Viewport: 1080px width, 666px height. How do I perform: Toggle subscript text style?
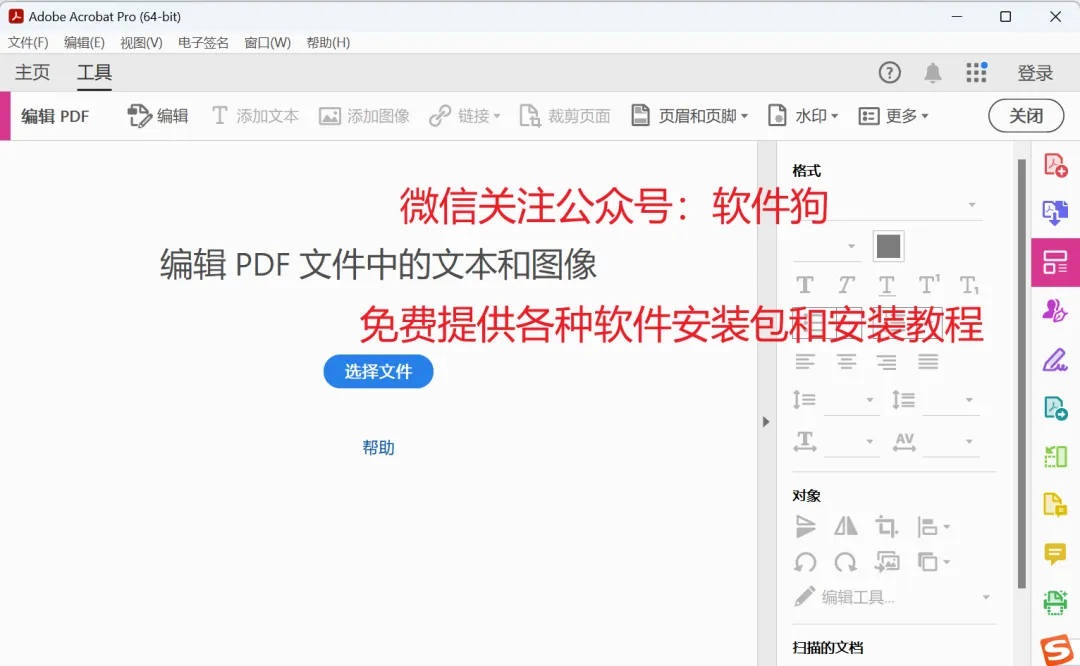pos(969,284)
